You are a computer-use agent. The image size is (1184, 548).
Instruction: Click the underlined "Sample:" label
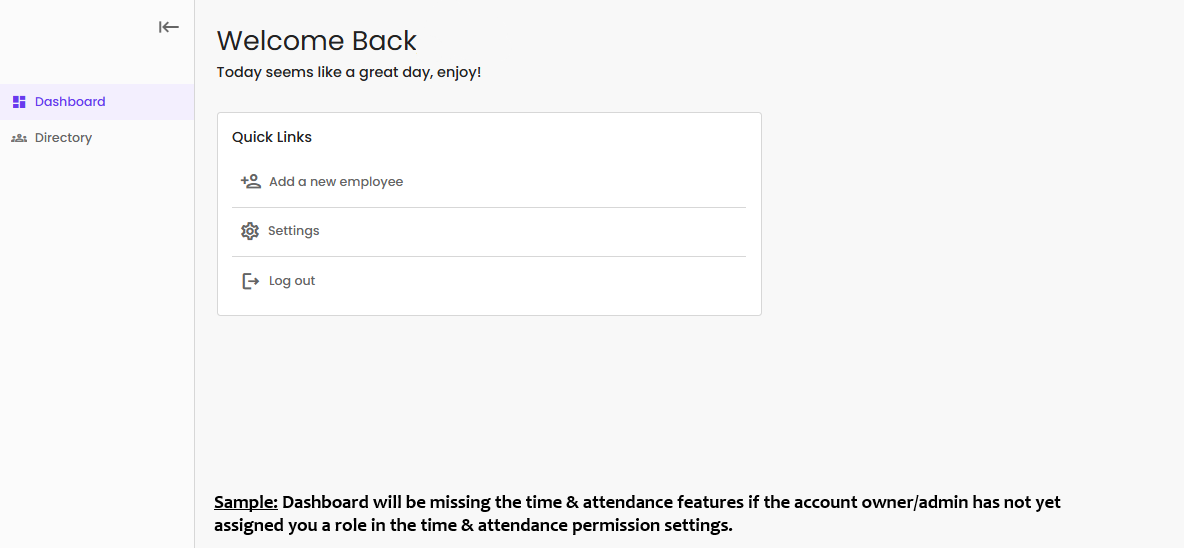(x=246, y=502)
